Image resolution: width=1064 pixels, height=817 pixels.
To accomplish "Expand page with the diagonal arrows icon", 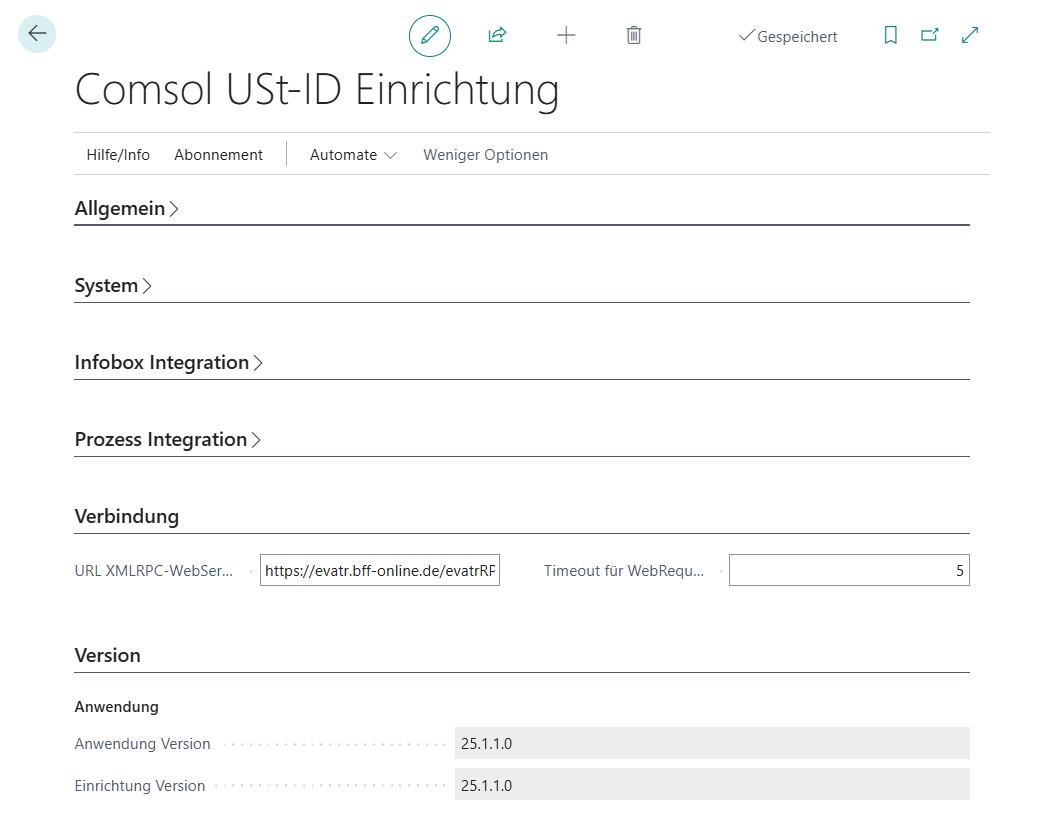I will (x=970, y=35).
